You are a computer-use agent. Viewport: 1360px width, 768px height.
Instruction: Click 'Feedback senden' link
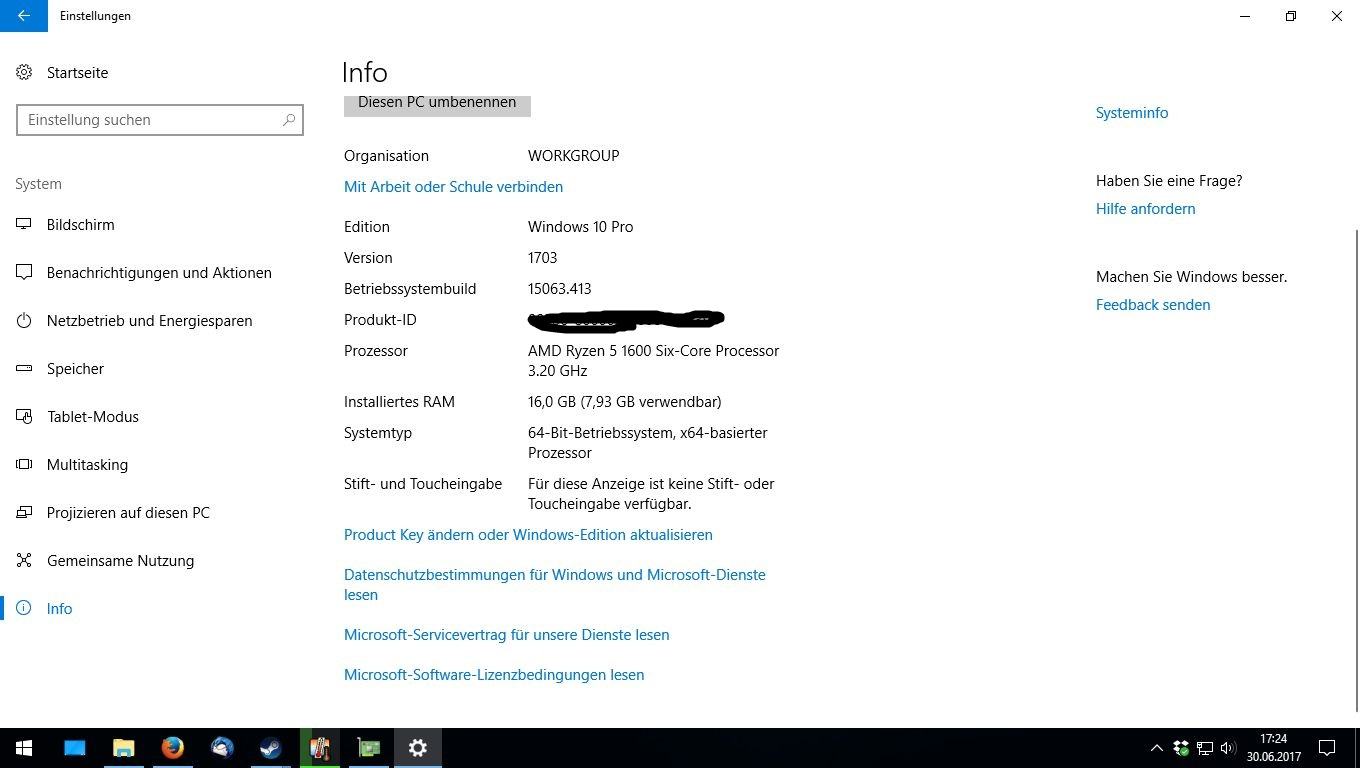tap(1153, 305)
